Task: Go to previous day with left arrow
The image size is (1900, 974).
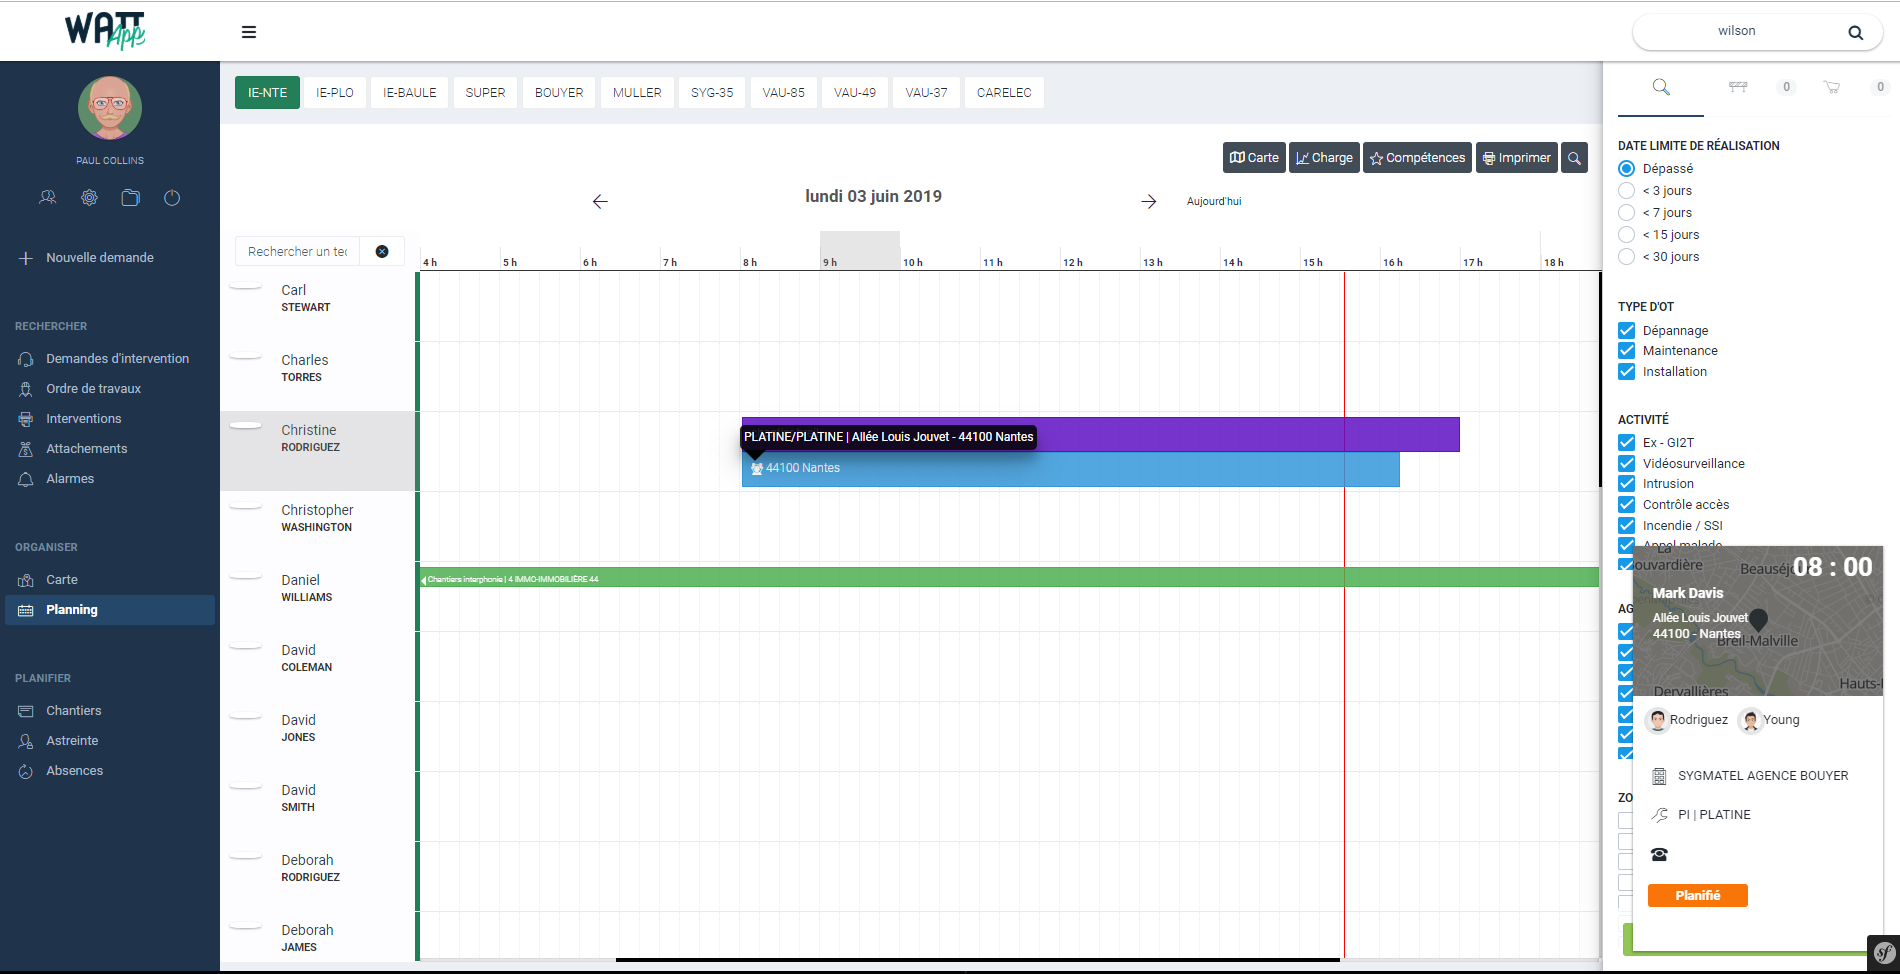Action: pos(600,202)
